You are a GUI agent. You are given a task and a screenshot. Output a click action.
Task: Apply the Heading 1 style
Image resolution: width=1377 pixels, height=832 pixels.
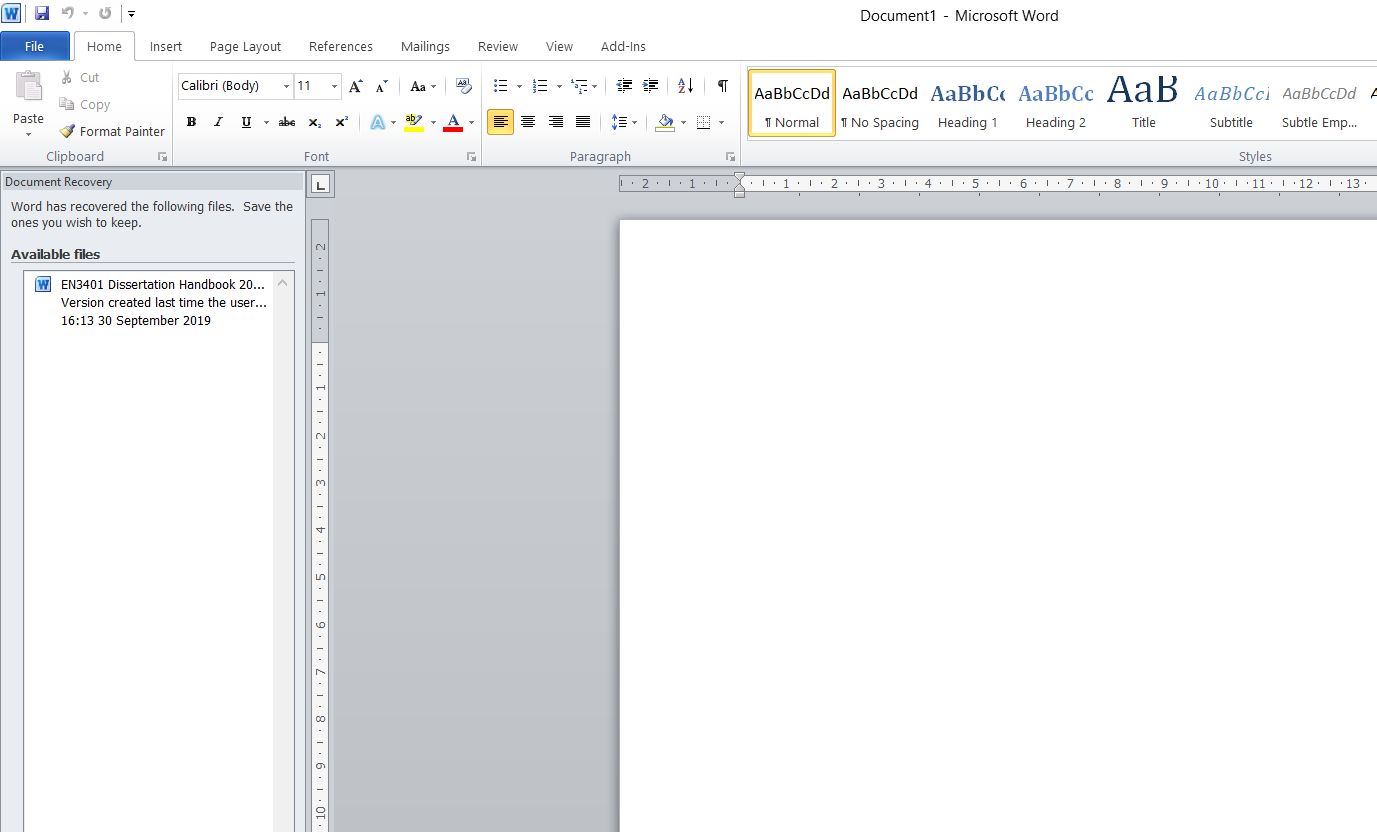tap(968, 102)
